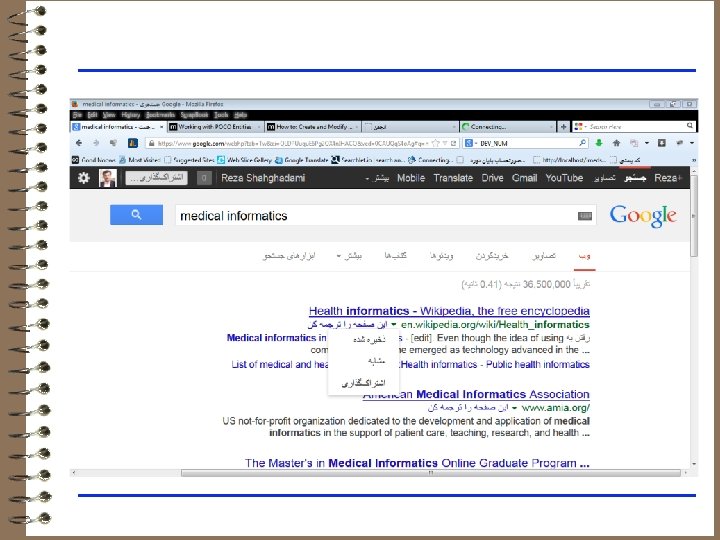This screenshot has width=720, height=540.
Task: Click the green Downloads arrow icon
Action: coord(599,143)
